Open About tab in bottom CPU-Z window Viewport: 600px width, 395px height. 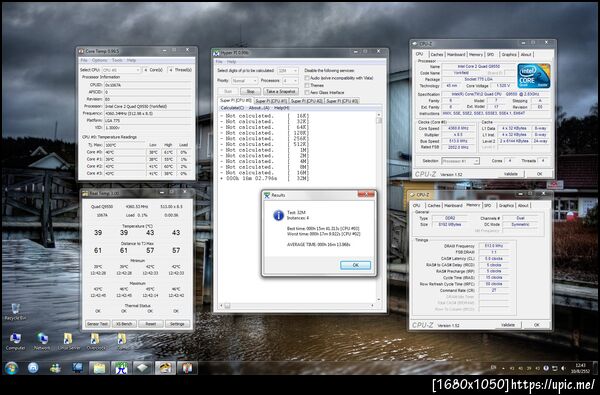(523, 206)
